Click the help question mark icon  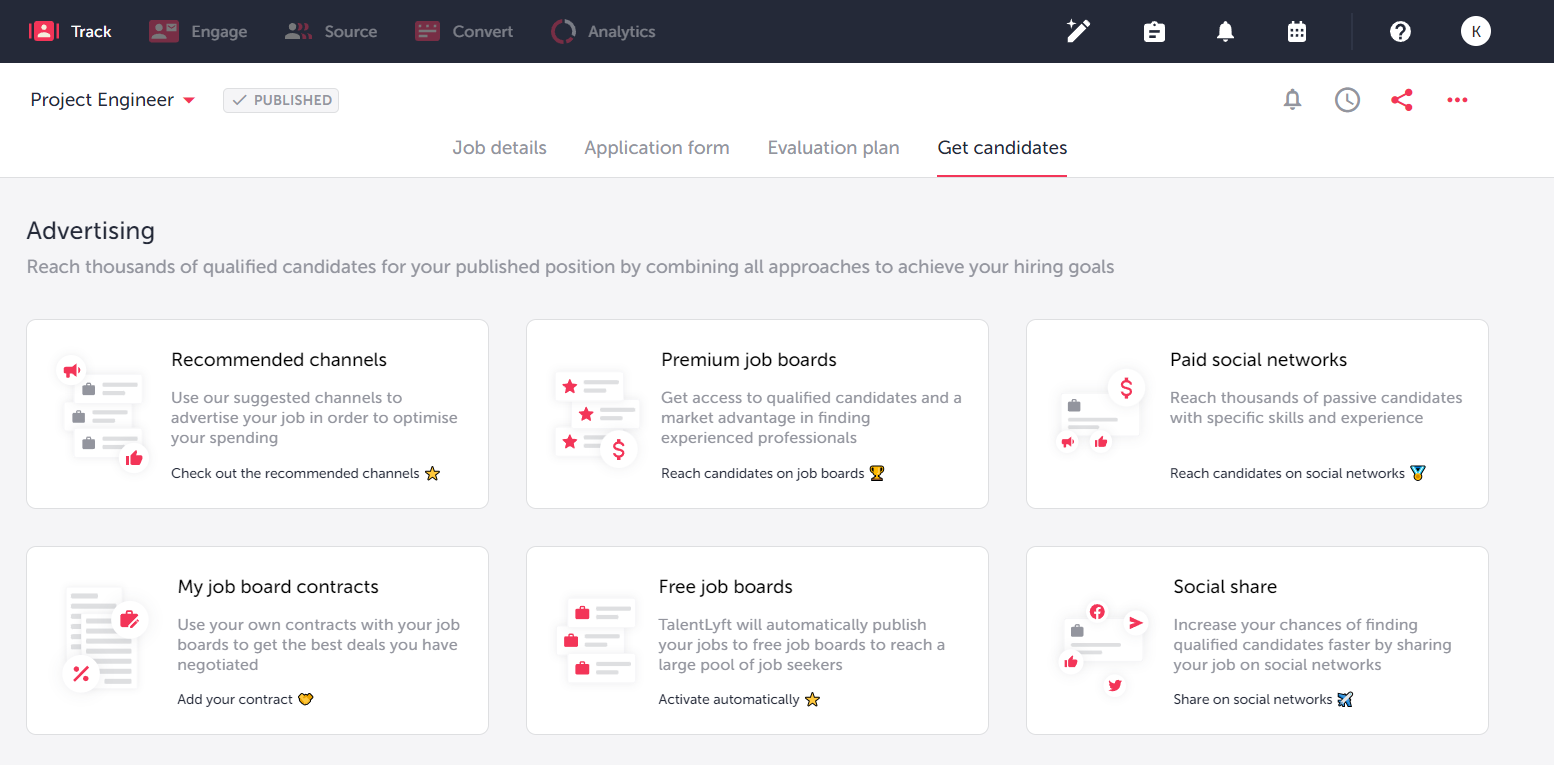click(x=1400, y=31)
